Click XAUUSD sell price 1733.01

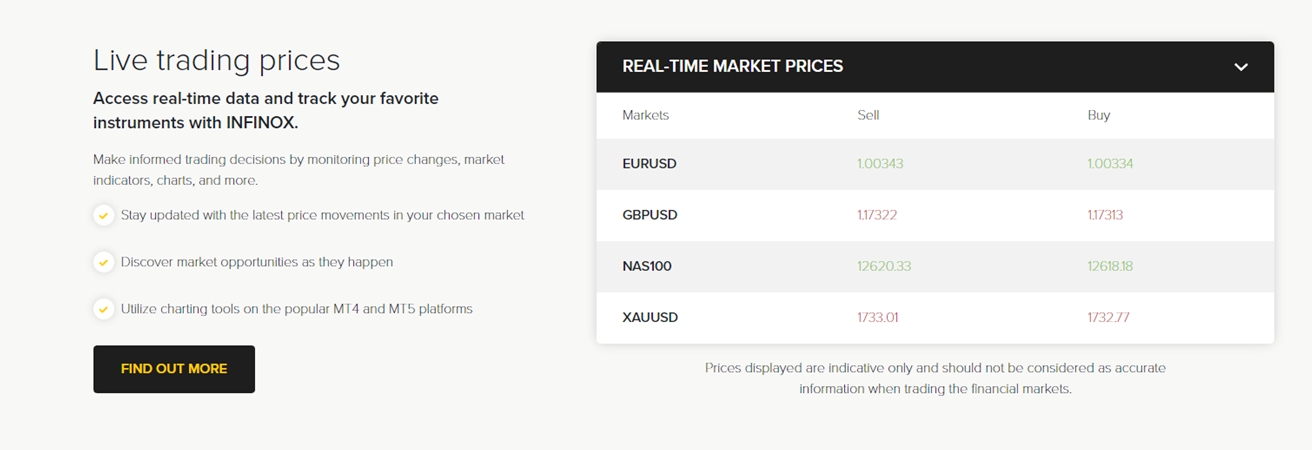click(878, 317)
